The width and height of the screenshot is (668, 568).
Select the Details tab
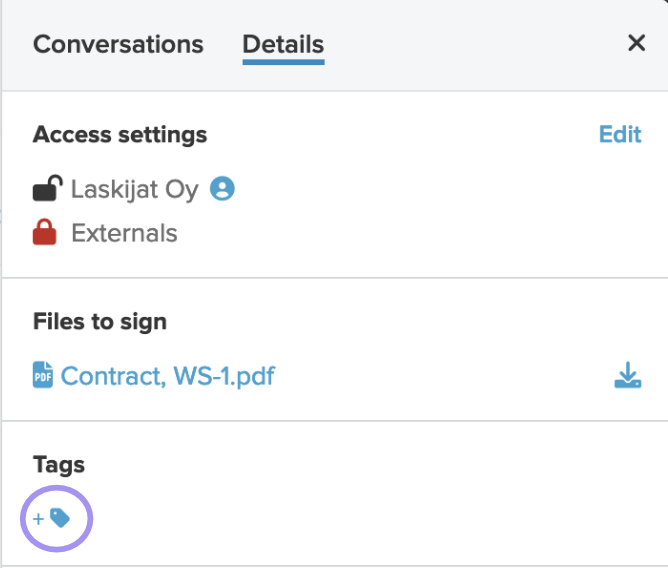coord(283,44)
